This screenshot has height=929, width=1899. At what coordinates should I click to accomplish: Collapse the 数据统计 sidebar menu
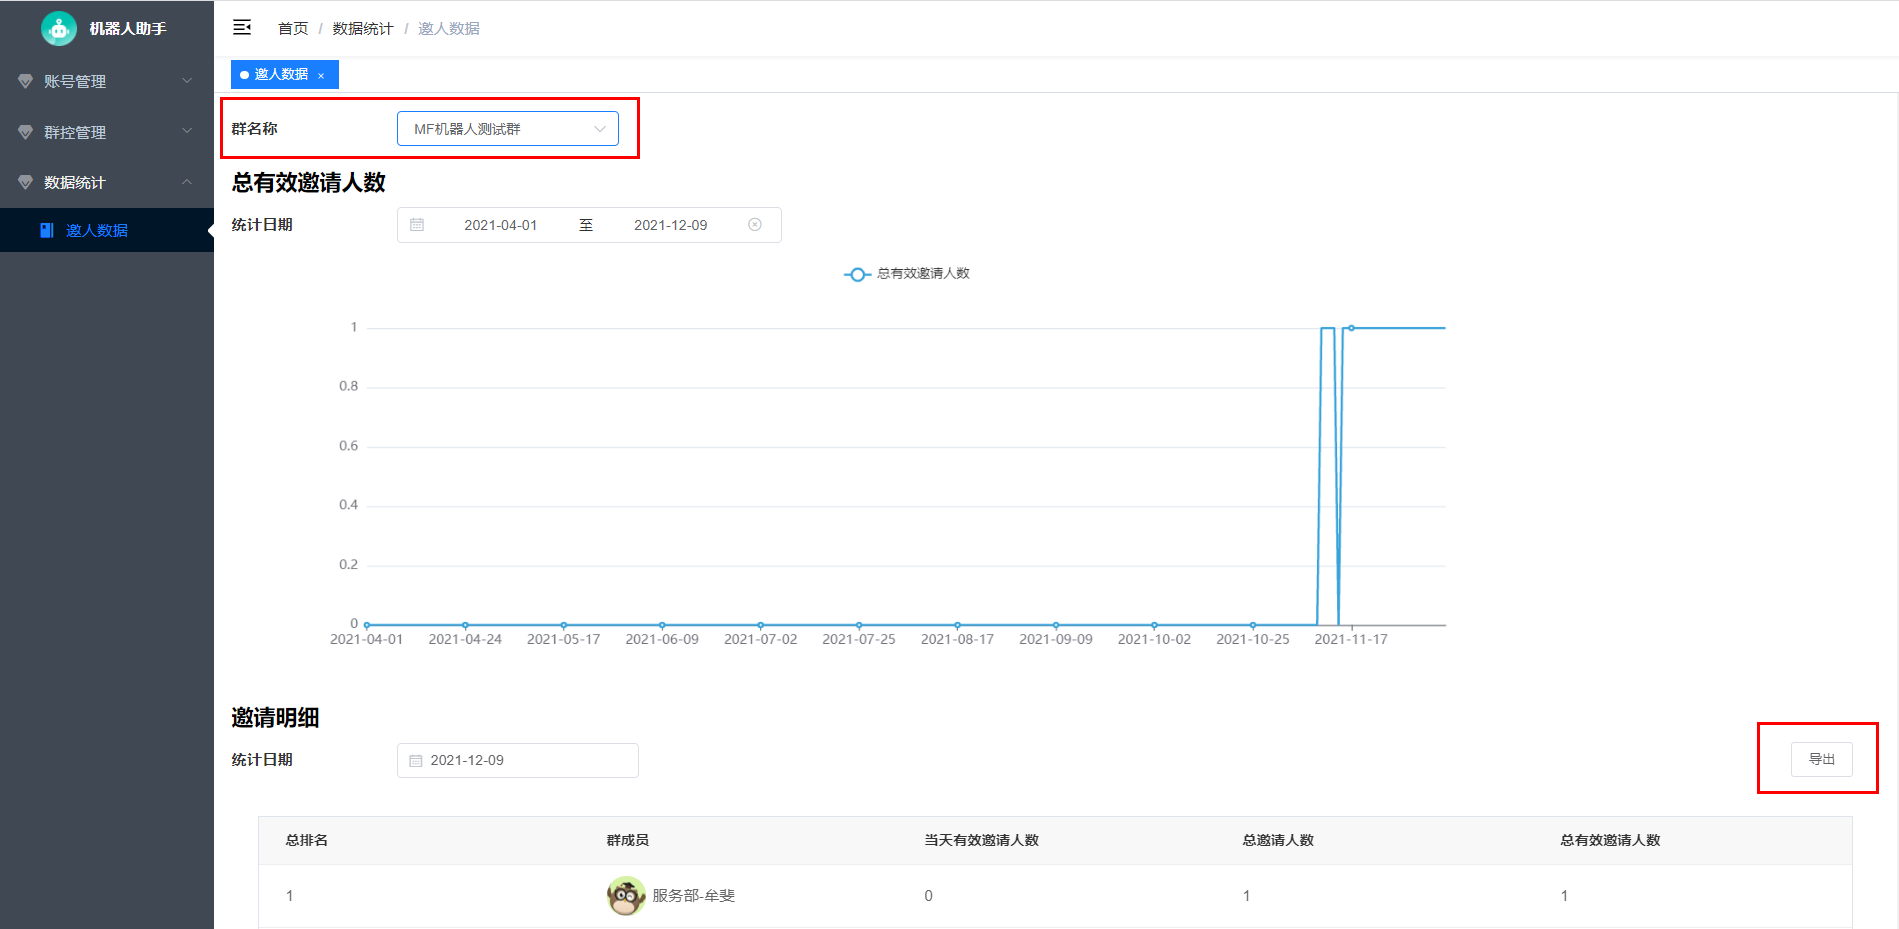107,182
